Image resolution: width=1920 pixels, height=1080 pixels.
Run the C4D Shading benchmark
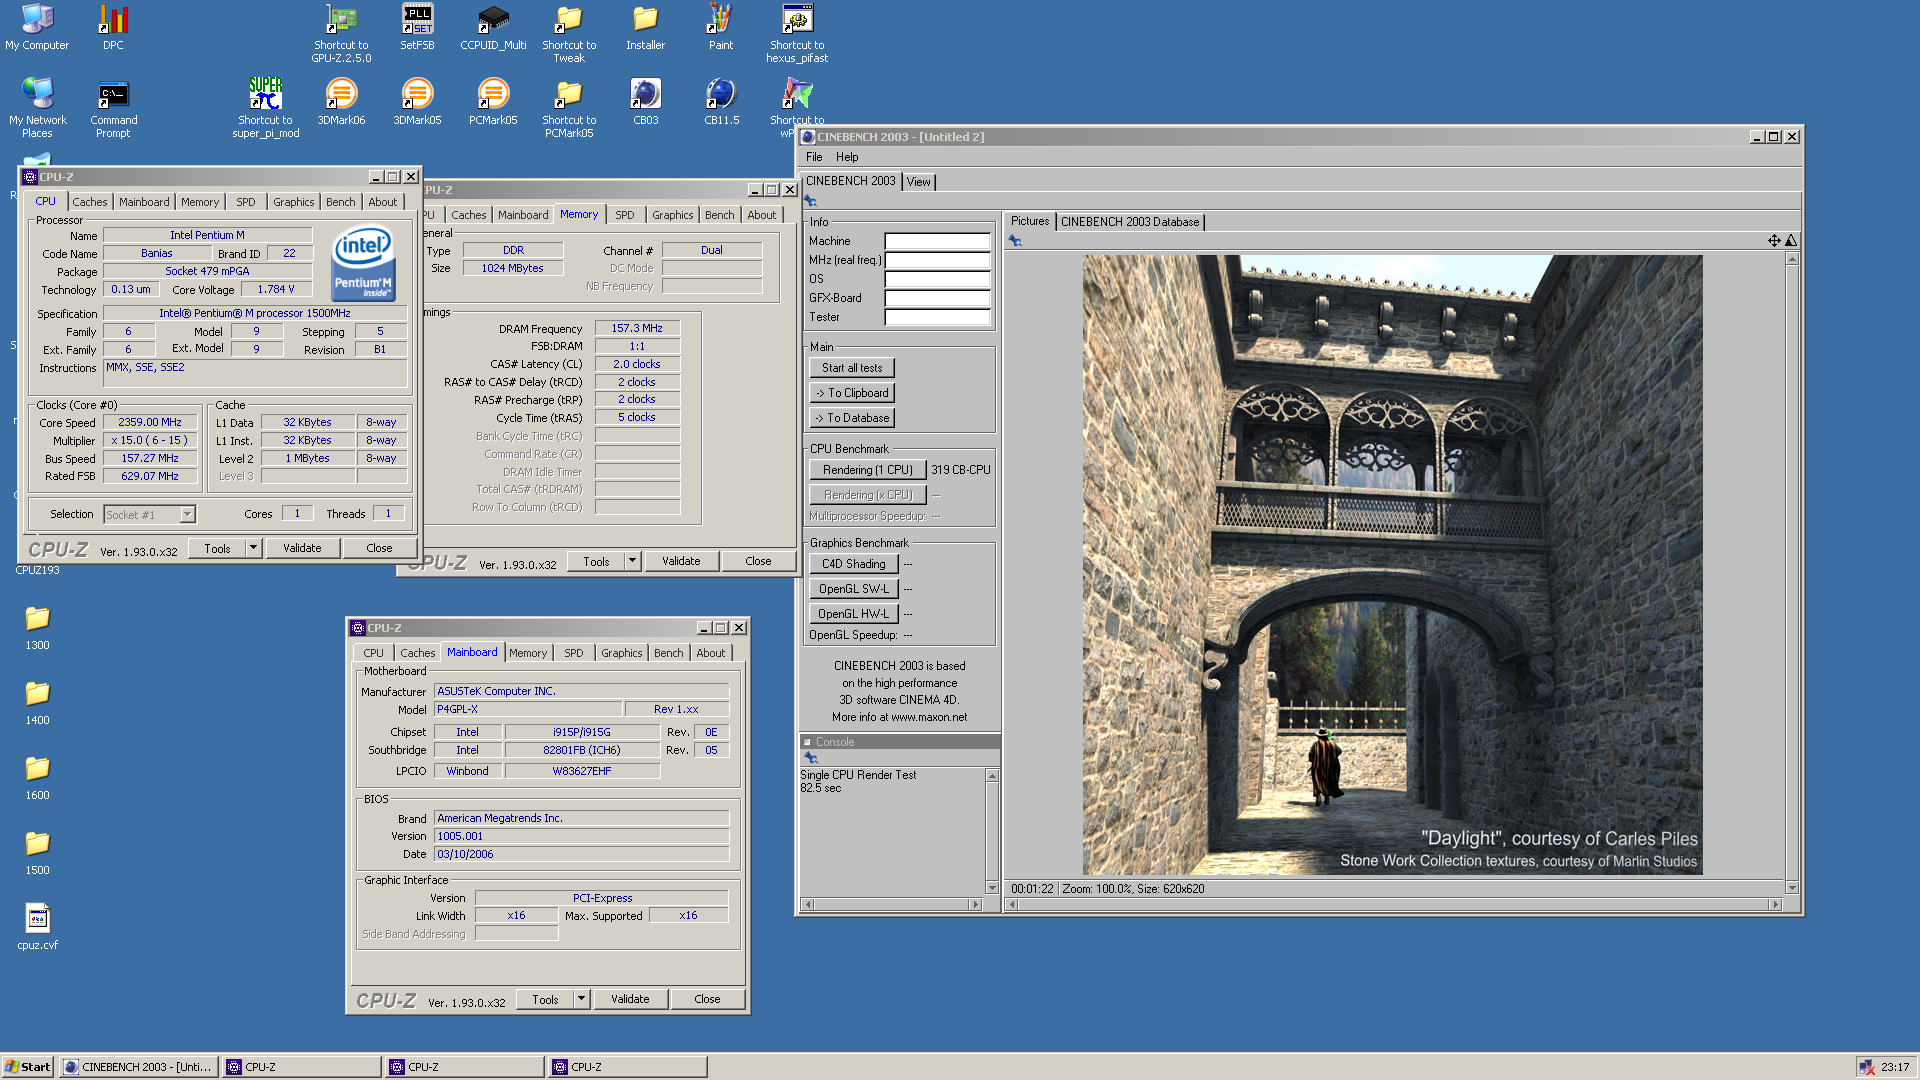pos(854,564)
